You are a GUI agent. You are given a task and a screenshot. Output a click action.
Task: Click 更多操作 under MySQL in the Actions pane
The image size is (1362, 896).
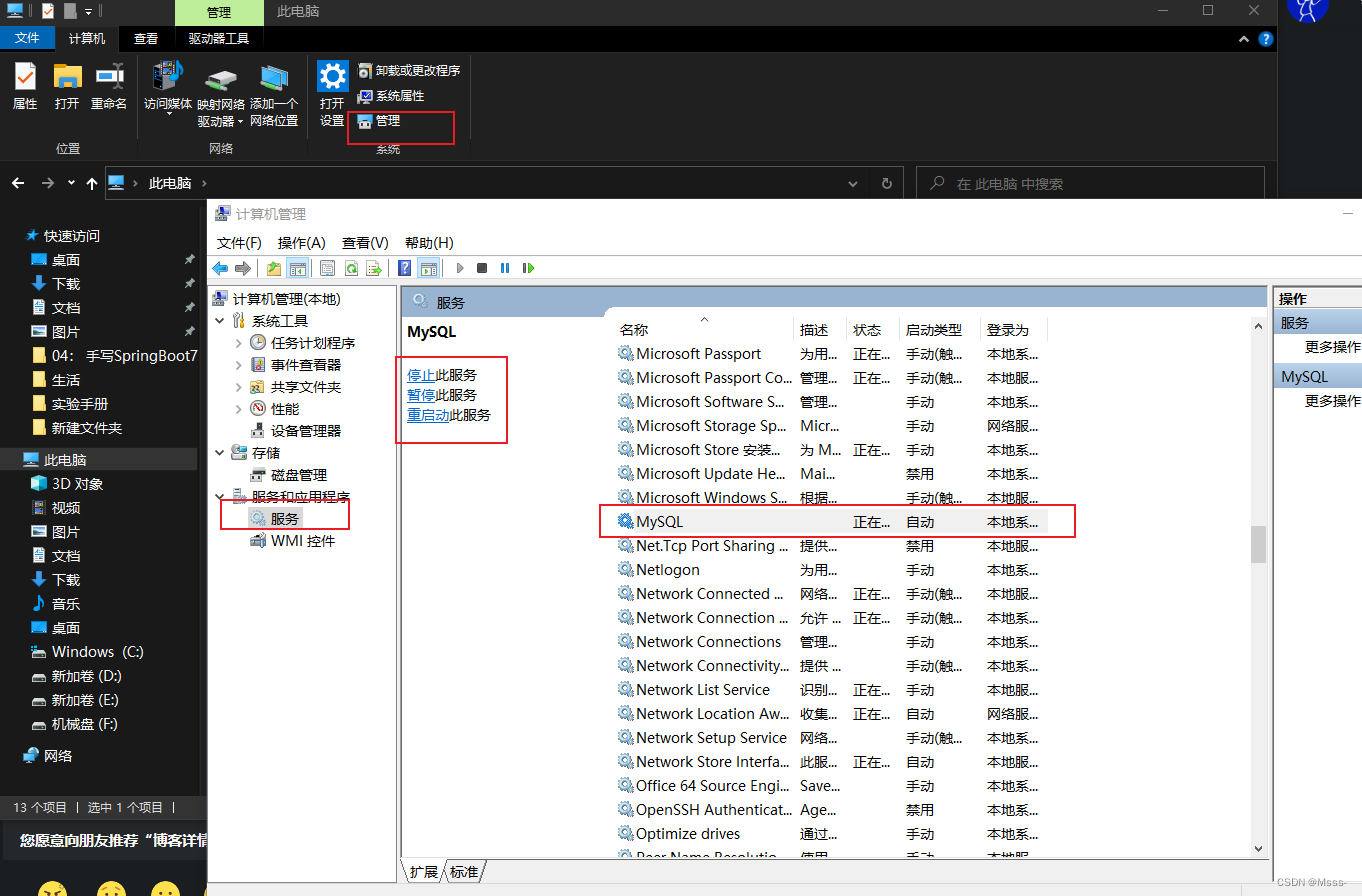click(1333, 401)
